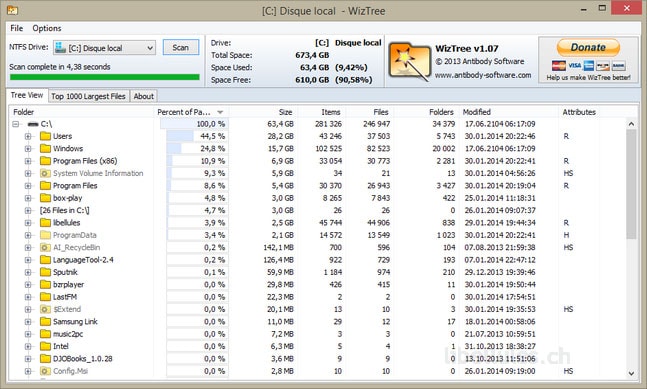Sort by the Items column header
647x389 pixels.
[x=321, y=112]
